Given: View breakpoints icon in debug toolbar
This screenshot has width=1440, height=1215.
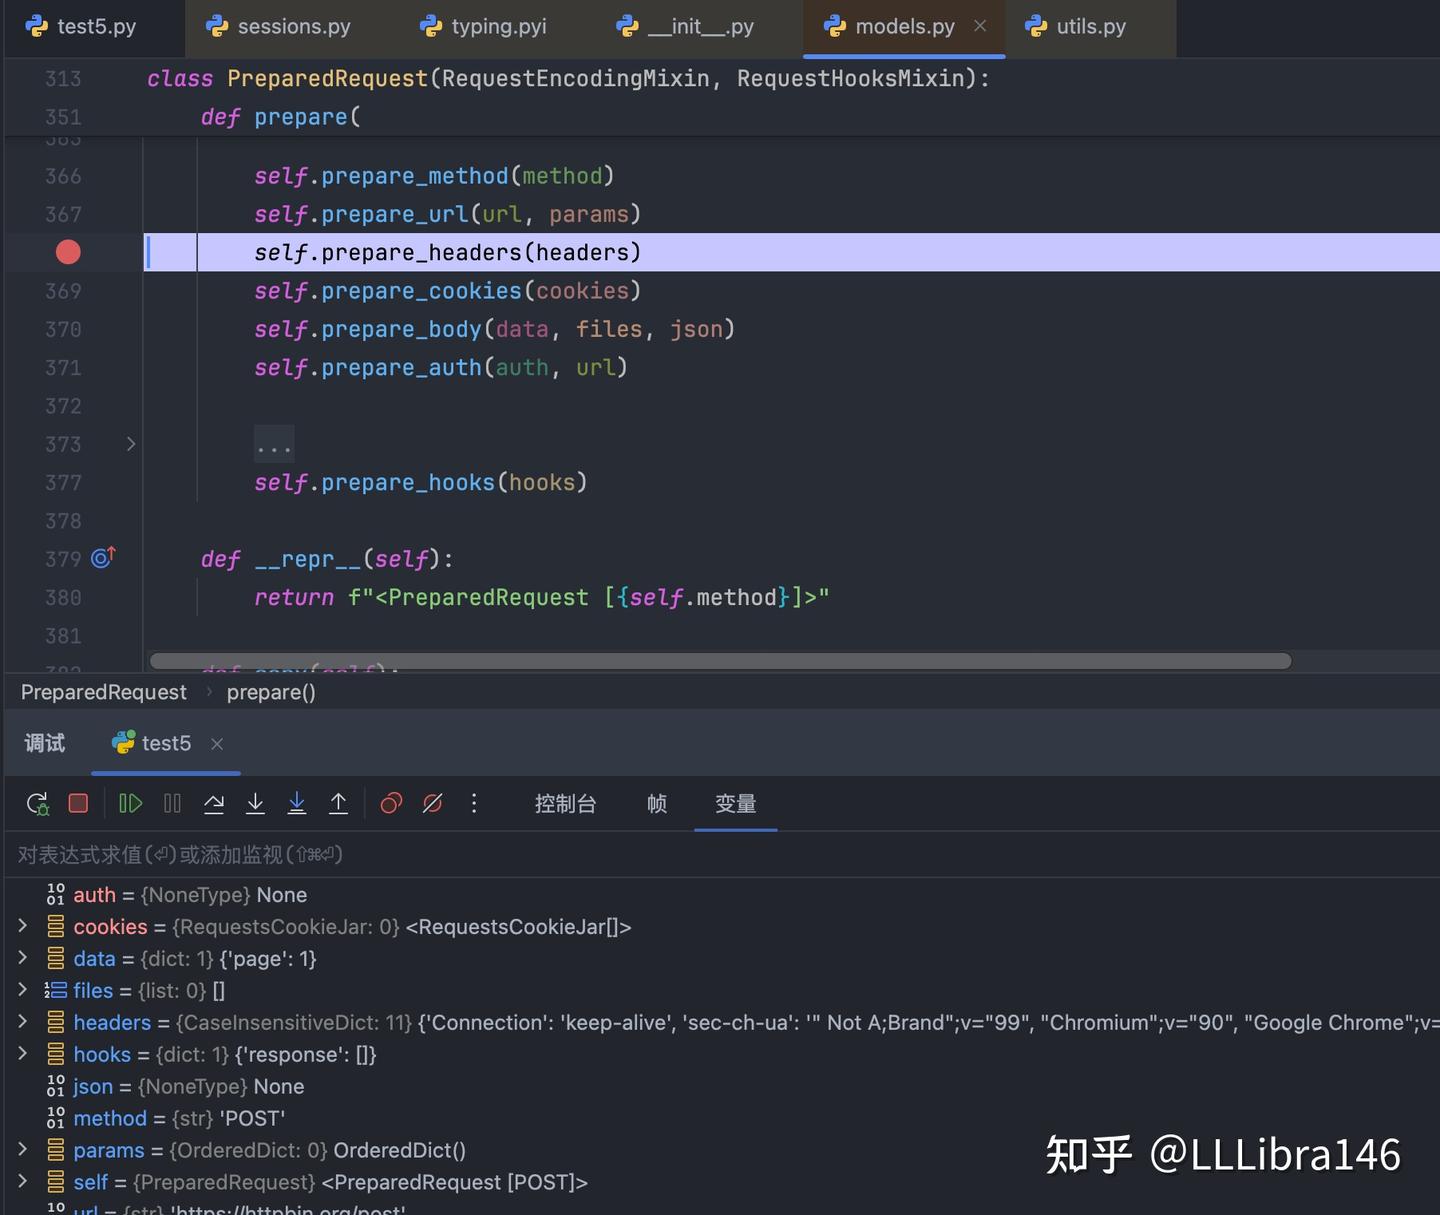Looking at the screenshot, I should point(391,803).
